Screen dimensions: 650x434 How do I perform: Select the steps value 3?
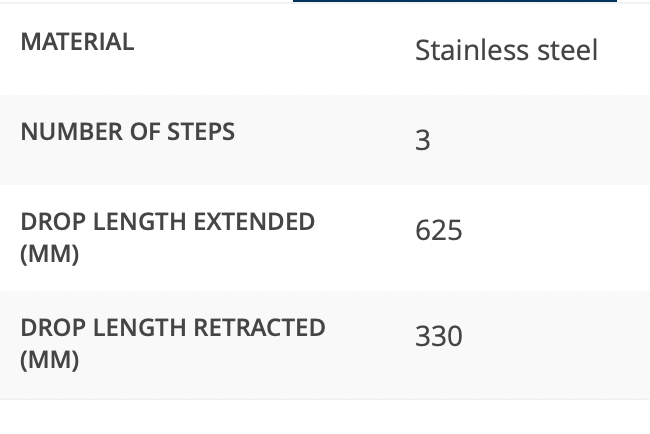pos(423,140)
